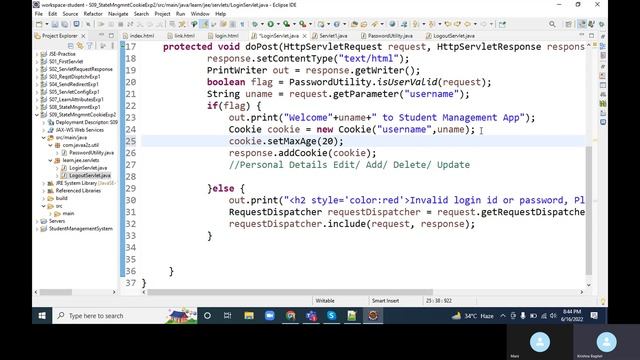The width and height of the screenshot is (640, 360).
Task: Click Collapse All icon in Project Explorer
Action: 70,46
